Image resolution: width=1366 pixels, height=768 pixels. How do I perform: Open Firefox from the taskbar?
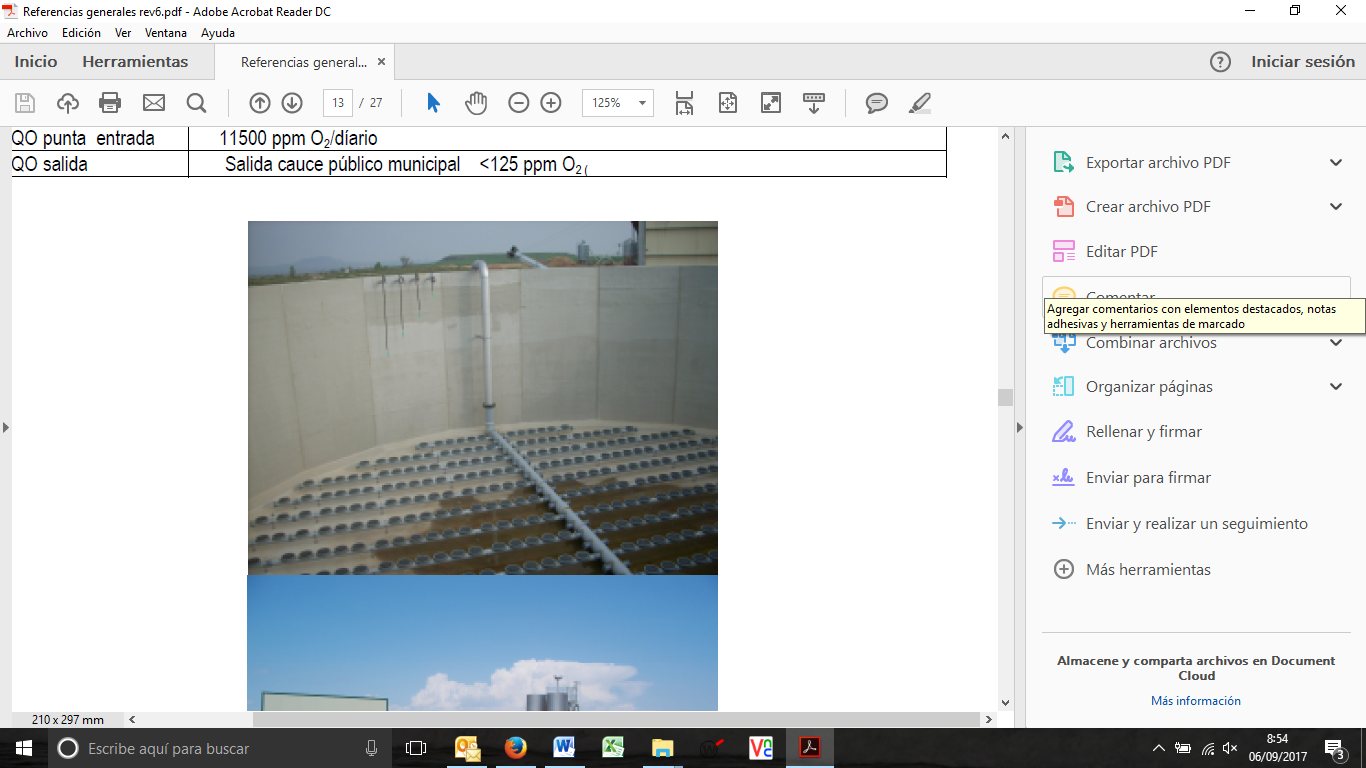coord(516,748)
